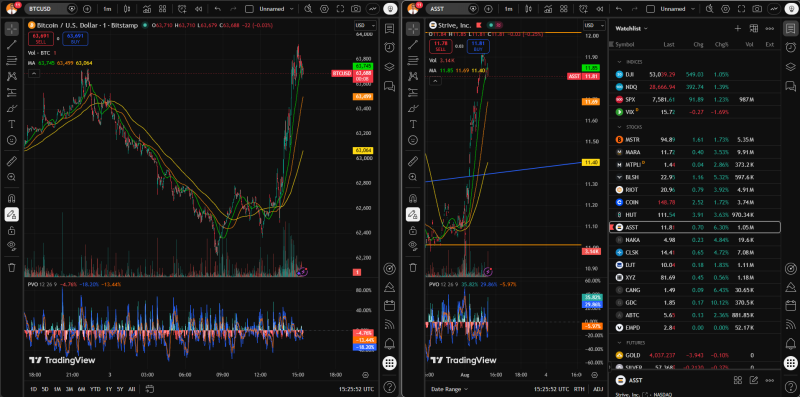
Task: Select 5D range in BTCUSD window
Action: pos(45,389)
